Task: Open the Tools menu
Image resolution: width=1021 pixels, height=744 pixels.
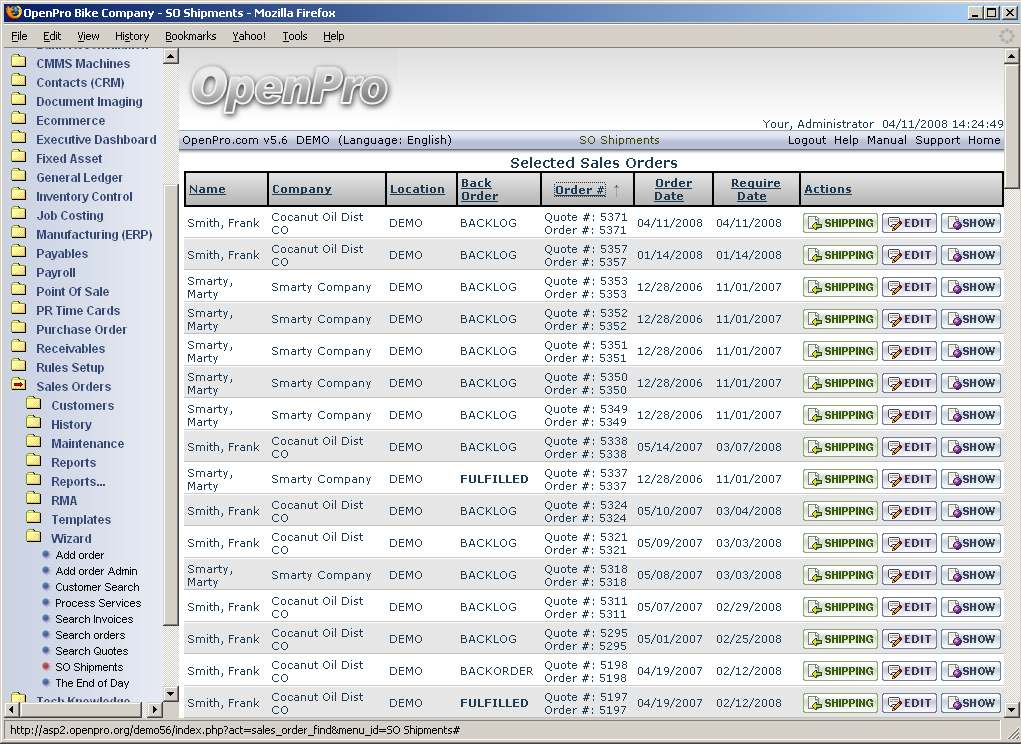Action: (x=294, y=36)
